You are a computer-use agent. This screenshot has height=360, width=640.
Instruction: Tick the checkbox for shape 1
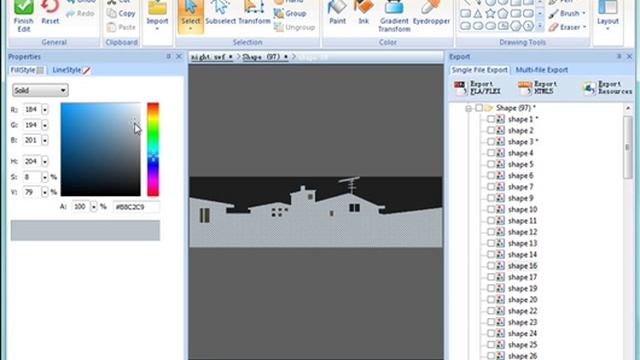pyautogui.click(x=491, y=119)
